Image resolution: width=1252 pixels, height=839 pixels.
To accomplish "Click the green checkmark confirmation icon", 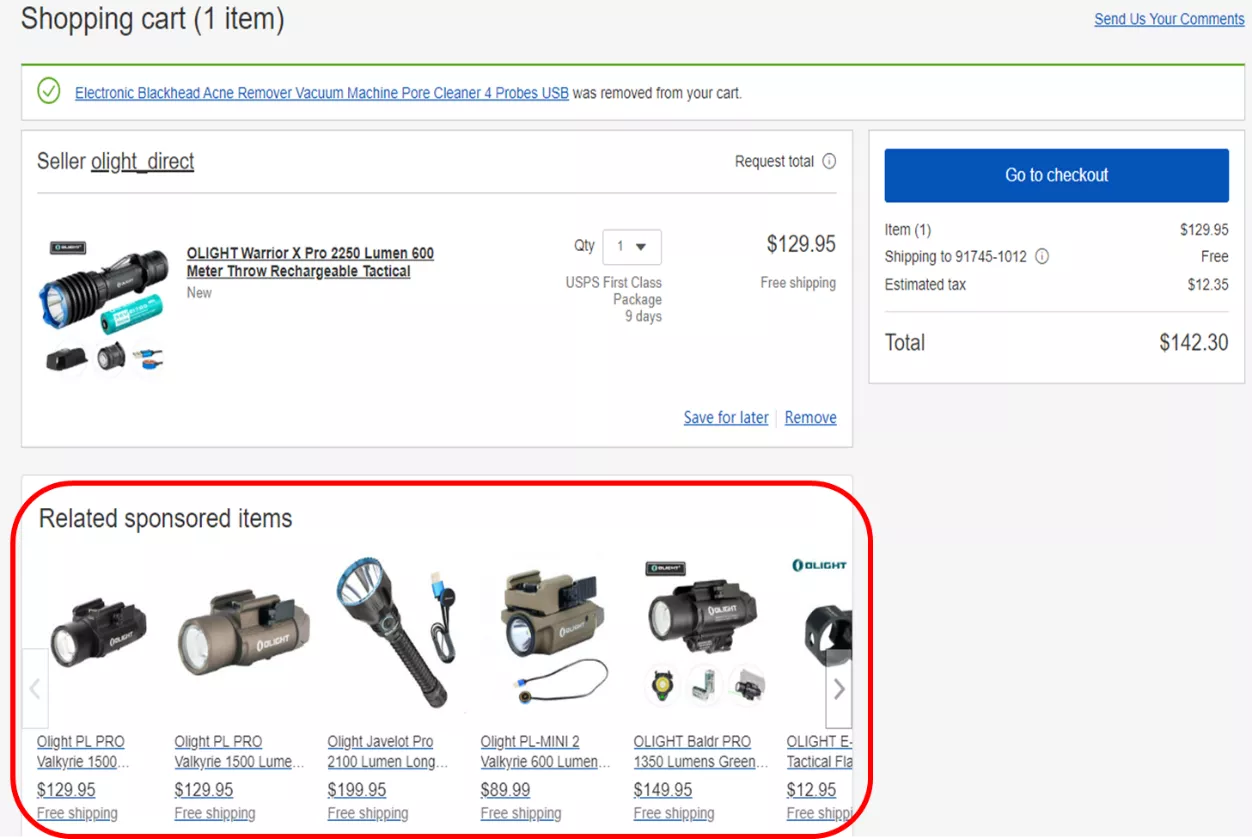I will pyautogui.click(x=48, y=91).
